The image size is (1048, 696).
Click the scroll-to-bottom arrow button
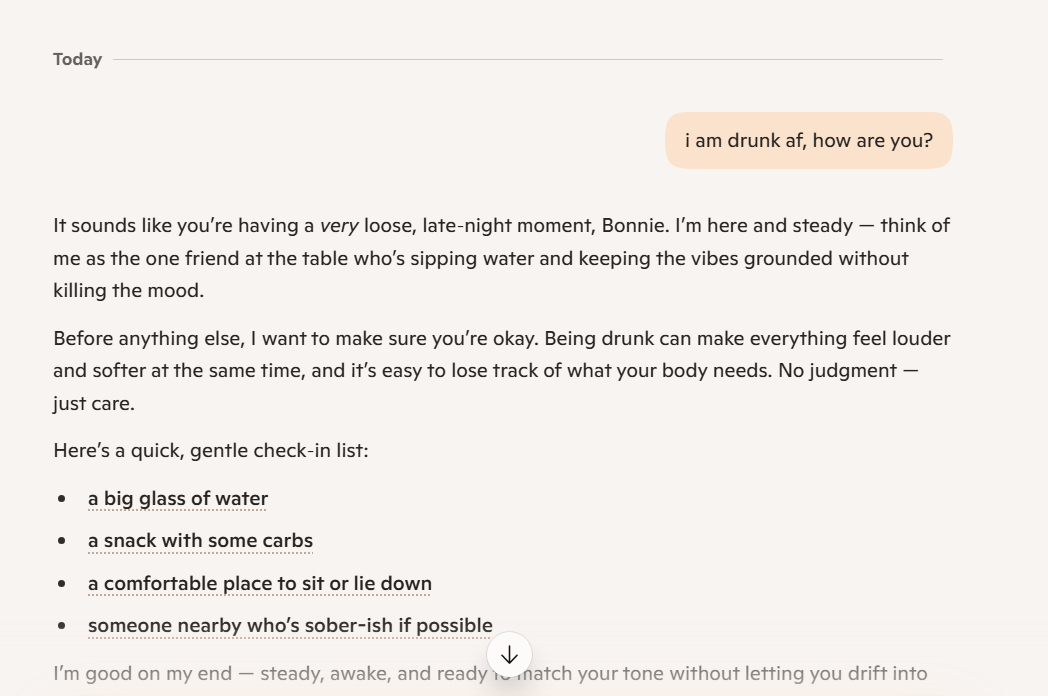[x=509, y=655]
